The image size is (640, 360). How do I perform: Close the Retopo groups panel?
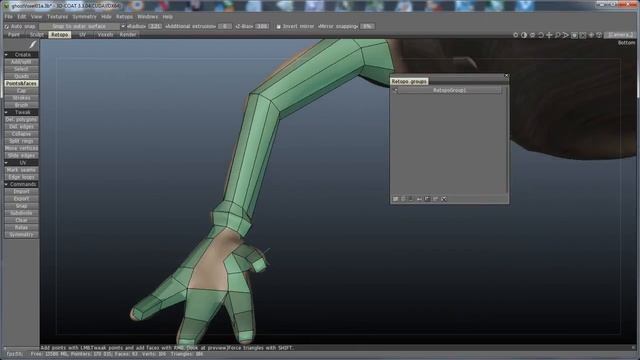tap(506, 76)
